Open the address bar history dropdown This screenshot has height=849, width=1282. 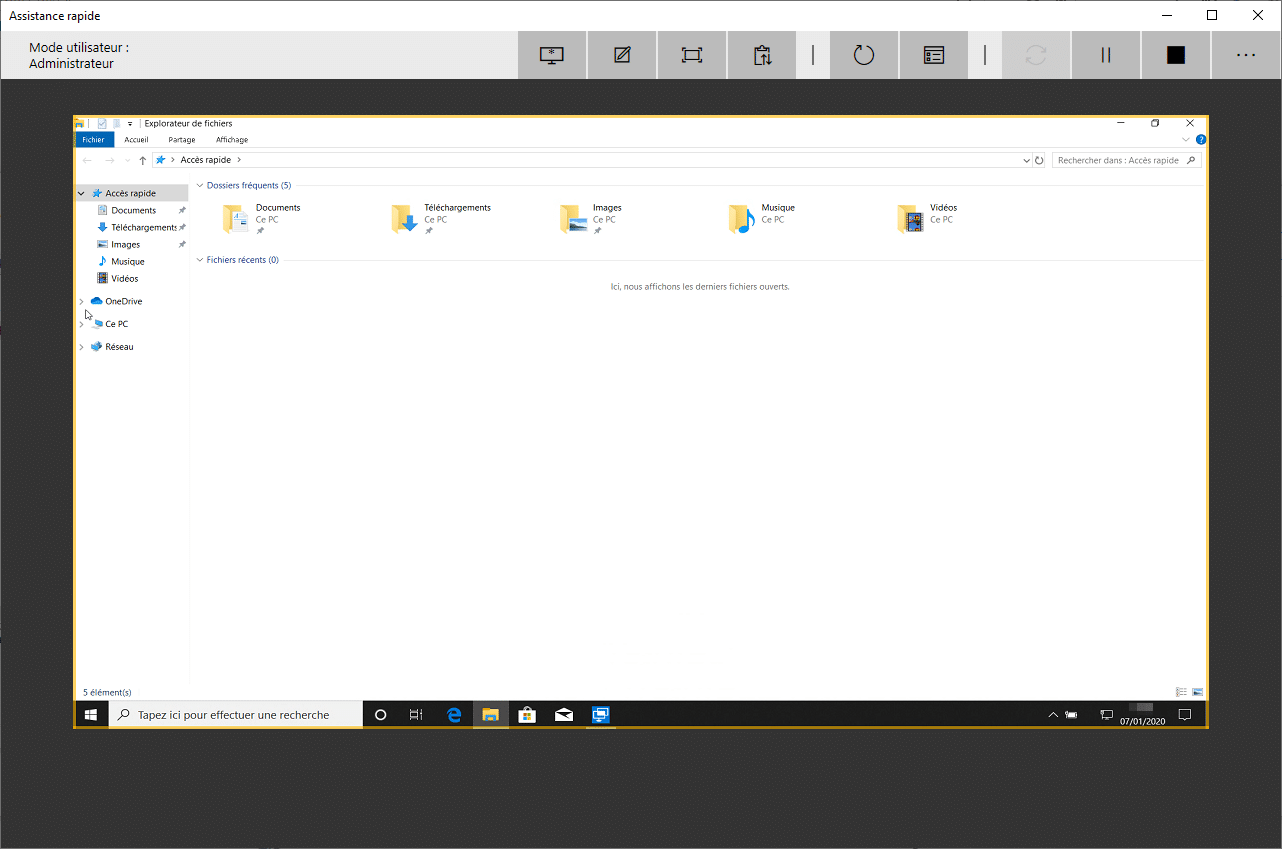[x=1026, y=160]
